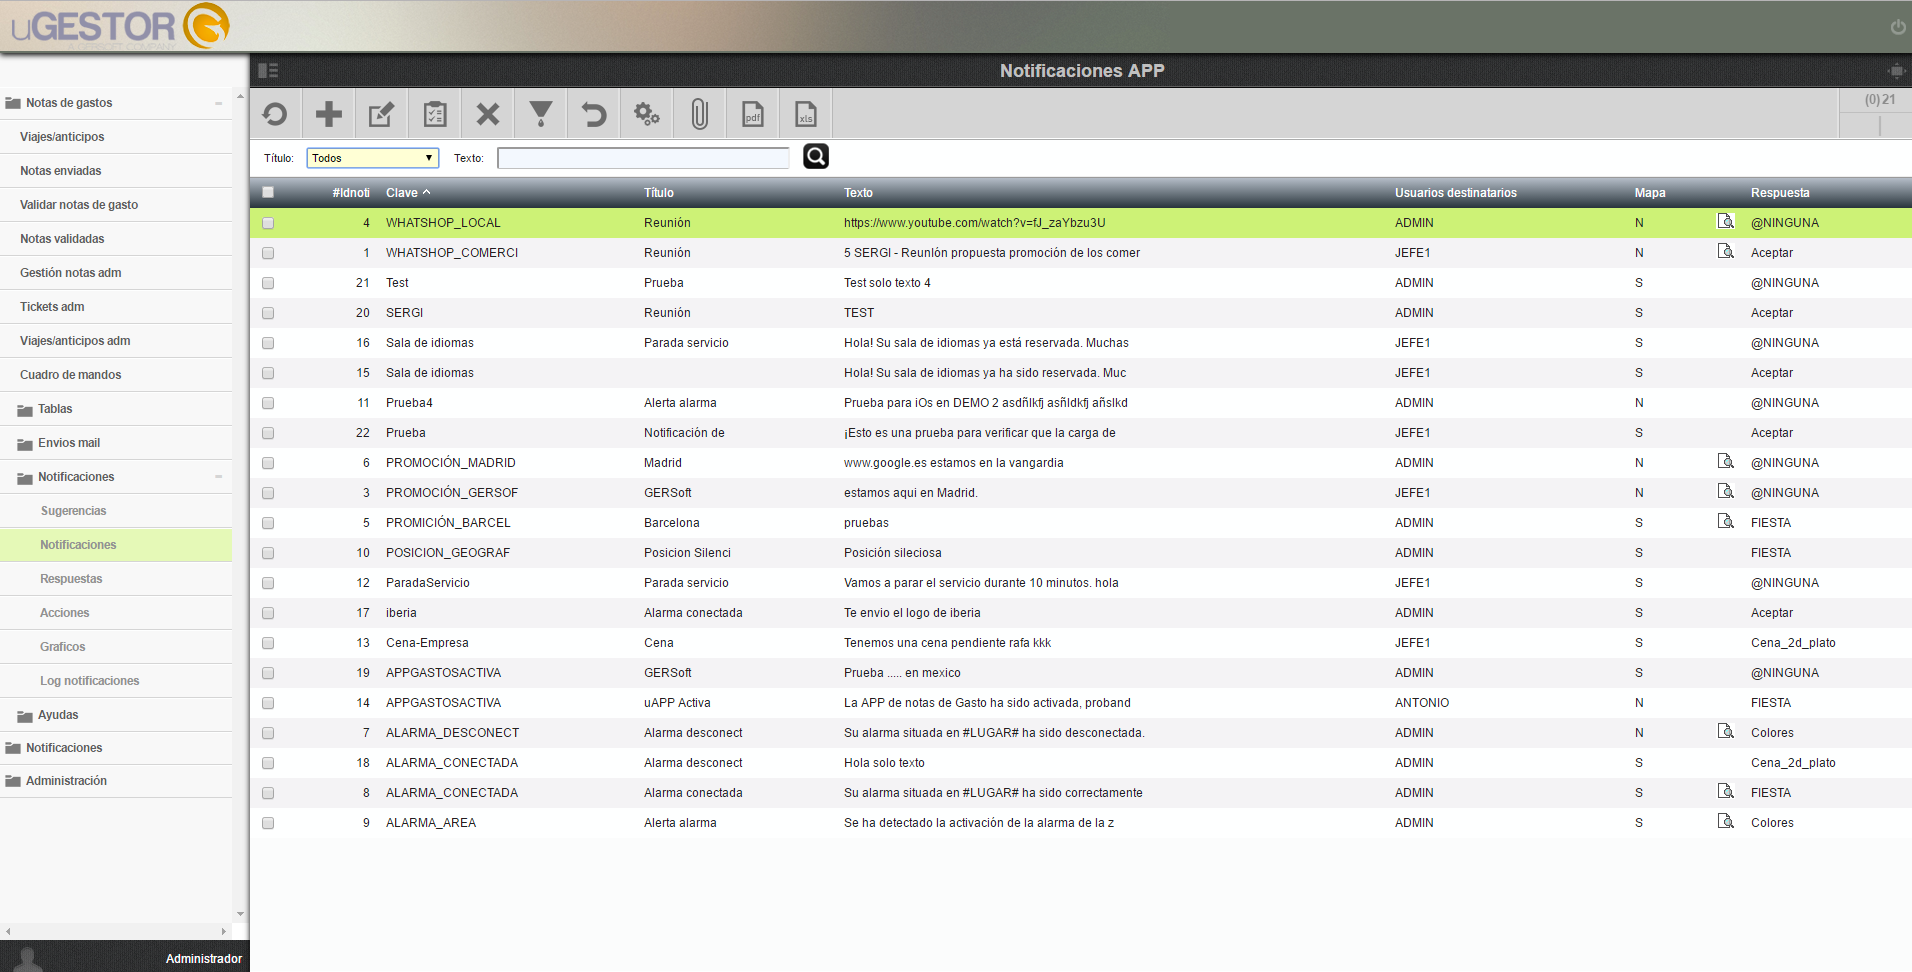Delete the selection with the X icon
This screenshot has height=972, width=1912.
pos(488,114)
